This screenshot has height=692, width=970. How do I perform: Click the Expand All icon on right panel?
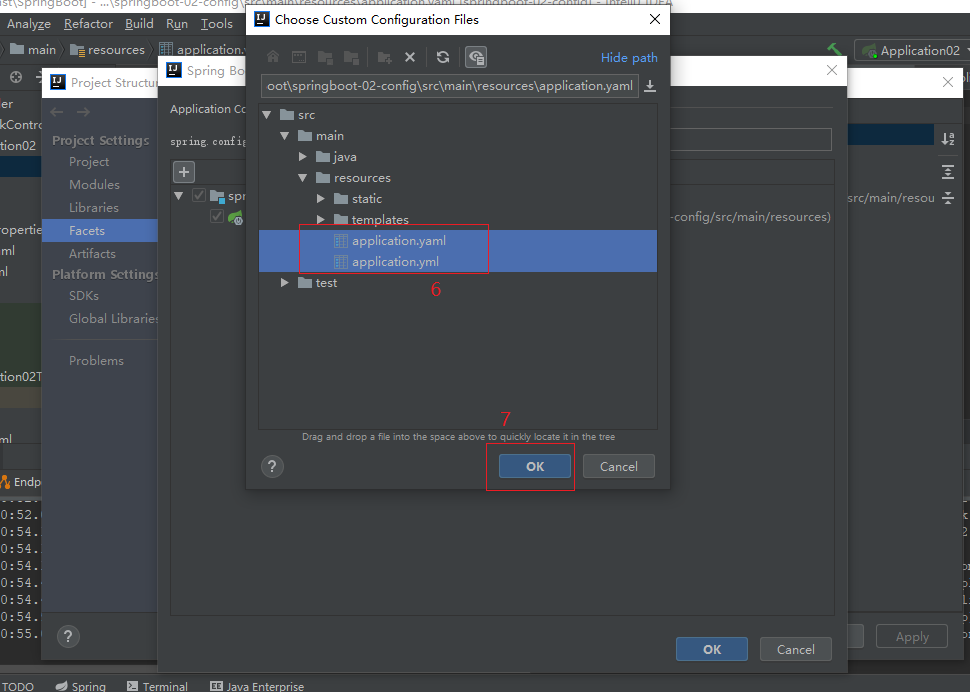947,172
